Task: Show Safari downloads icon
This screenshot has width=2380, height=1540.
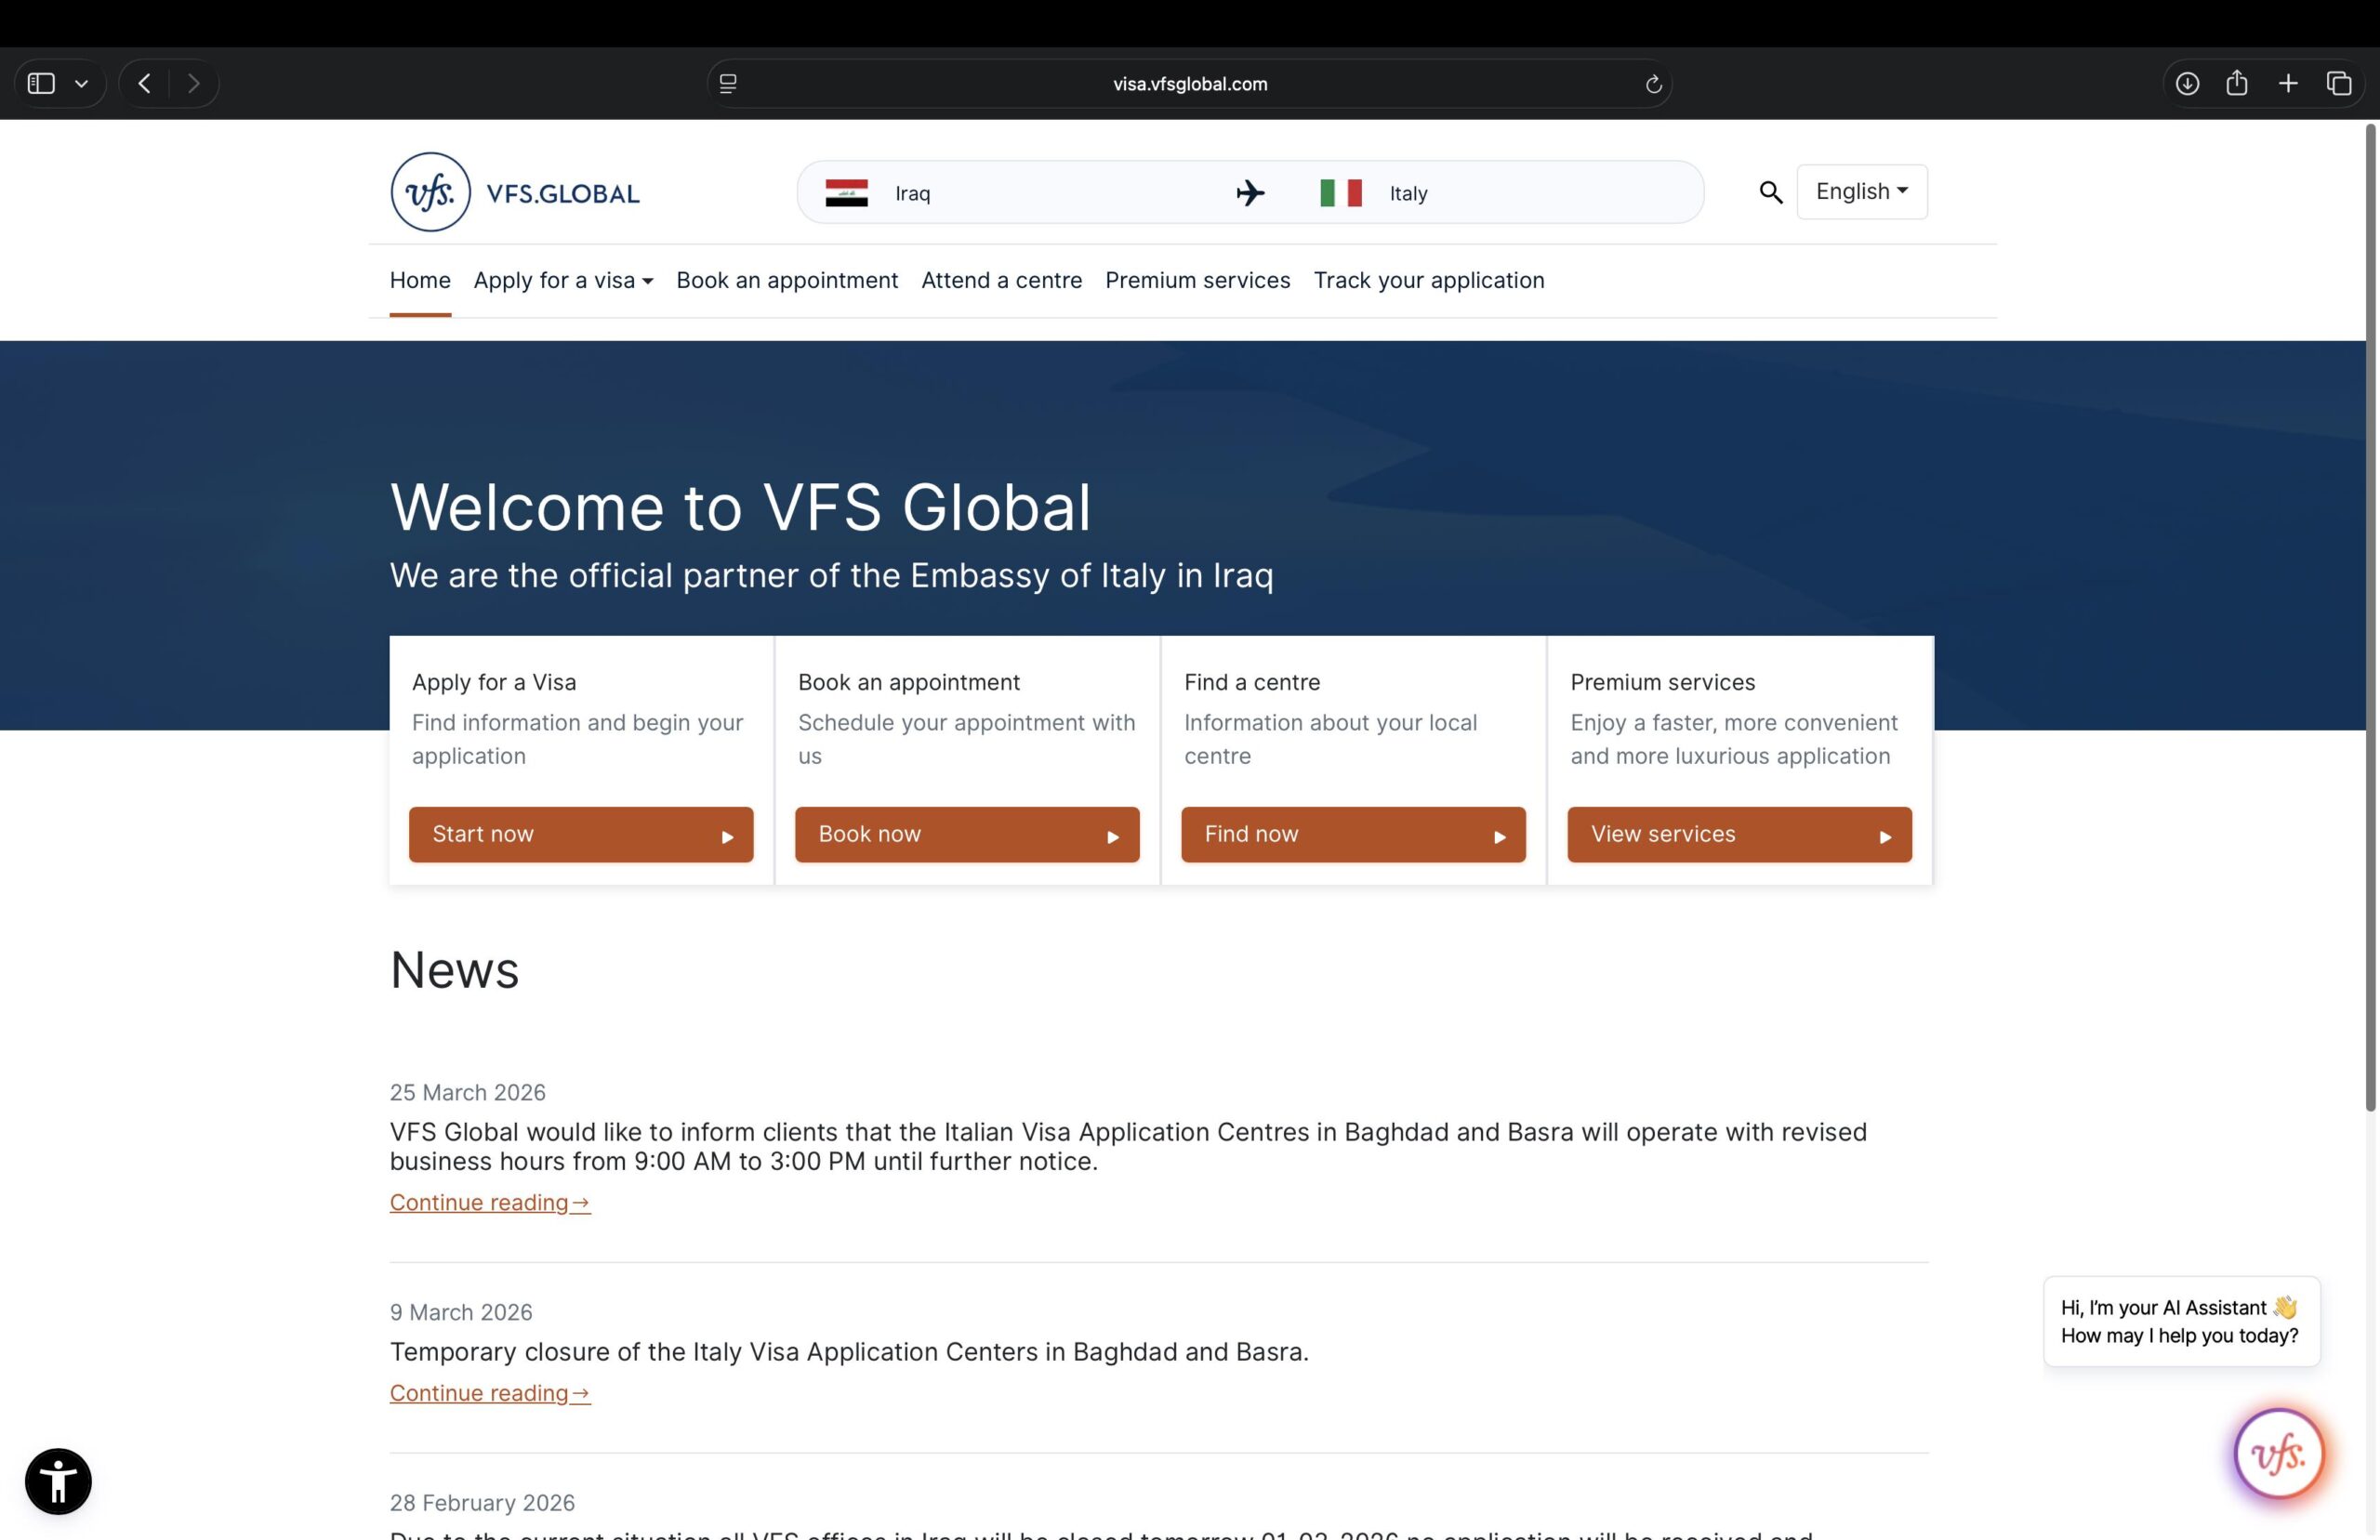Action: [2187, 83]
